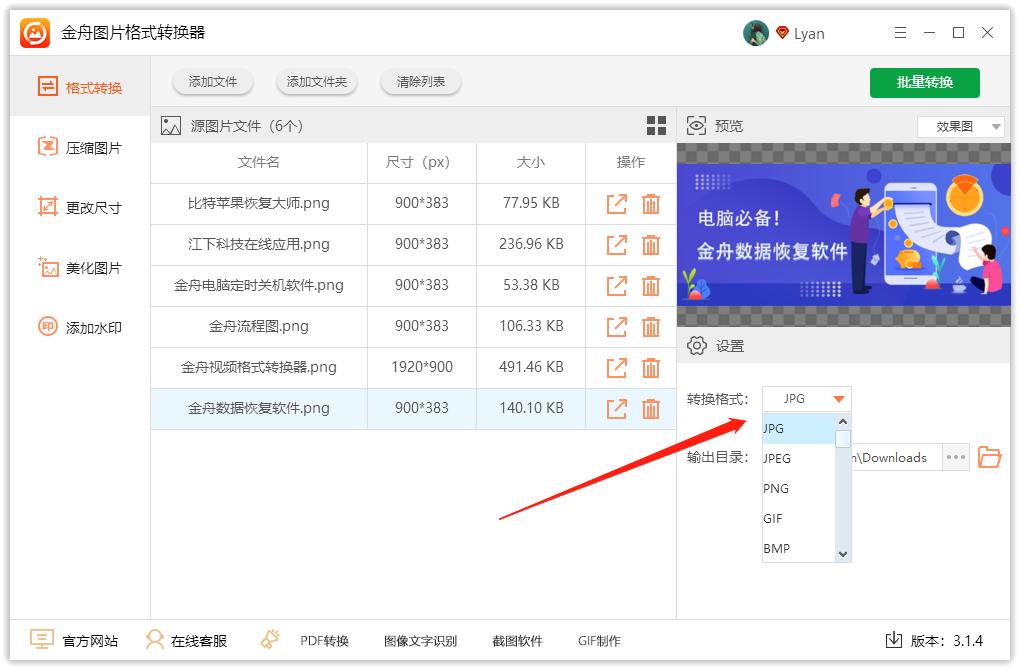Select row 金舟数据恢复软件.png
The image size is (1020, 670).
point(413,409)
